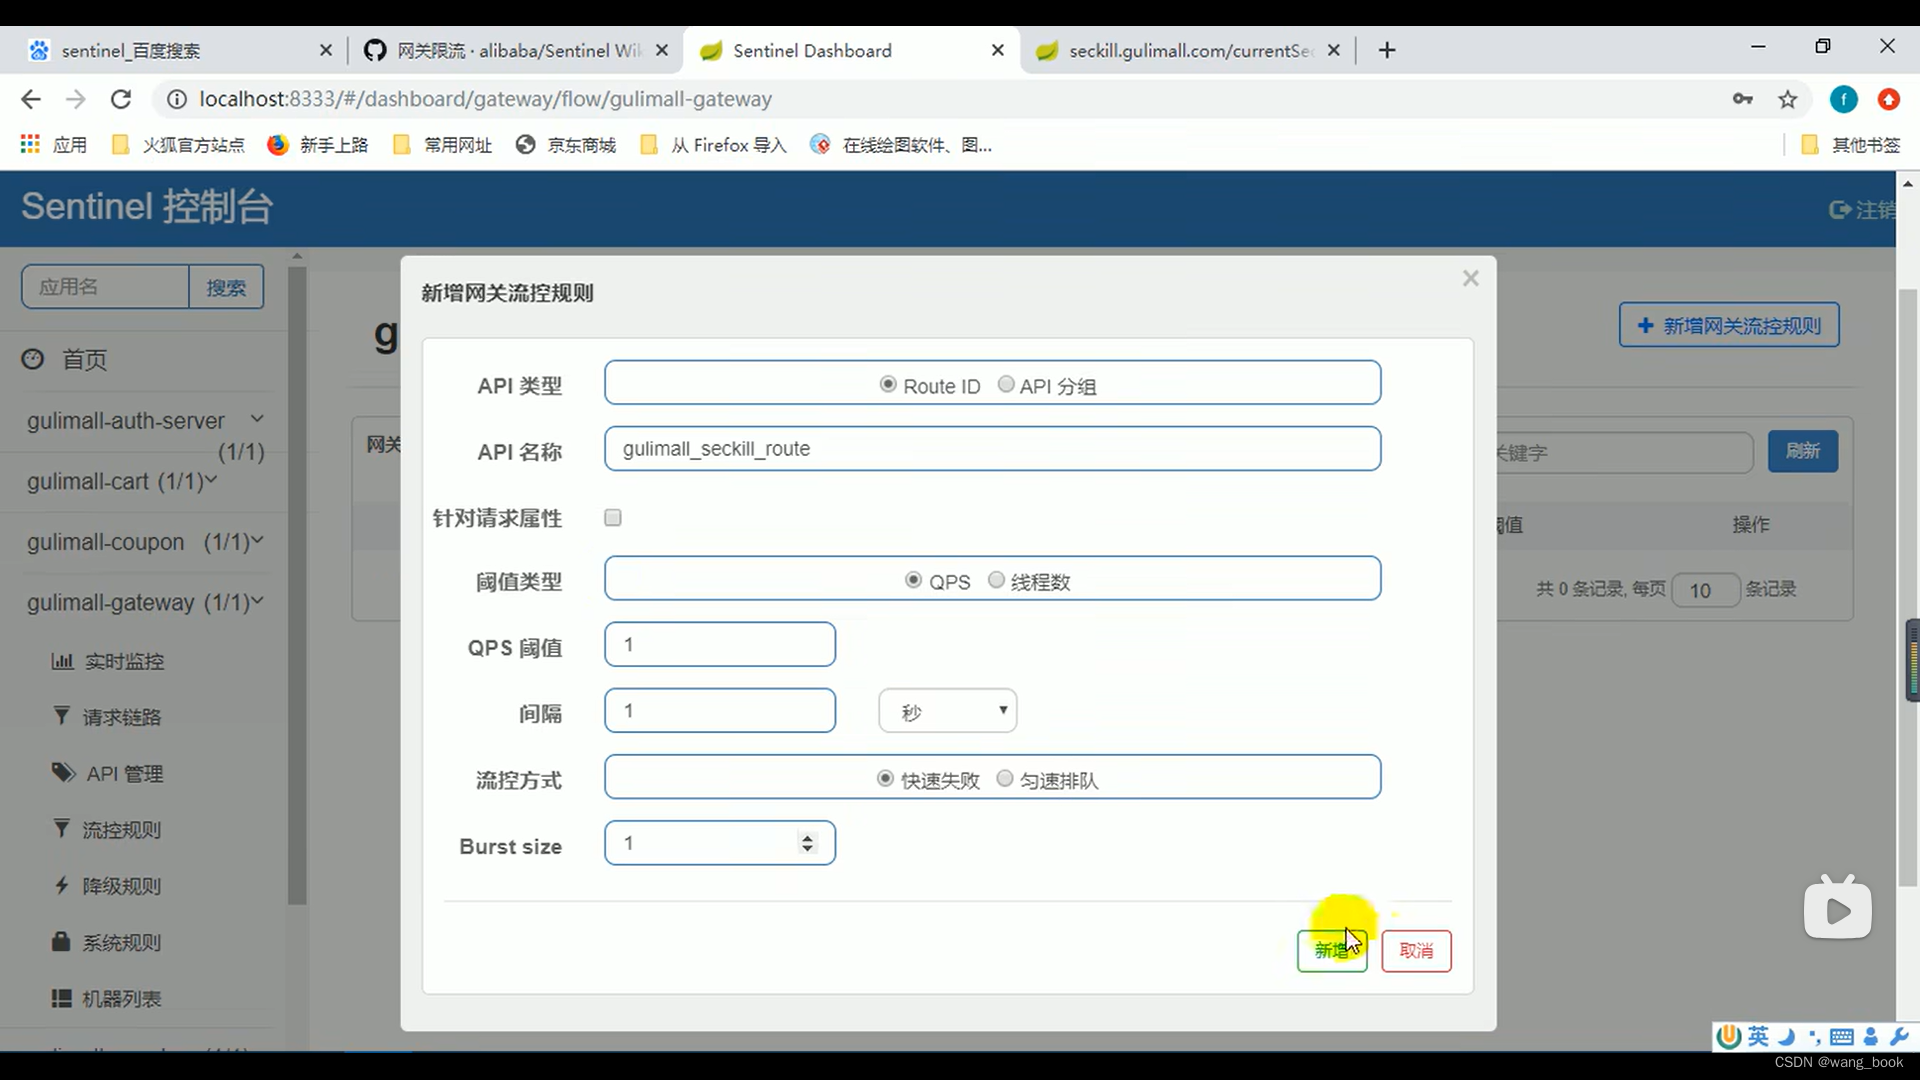Select 请求链路 request chain in sidebar

pos(124,716)
